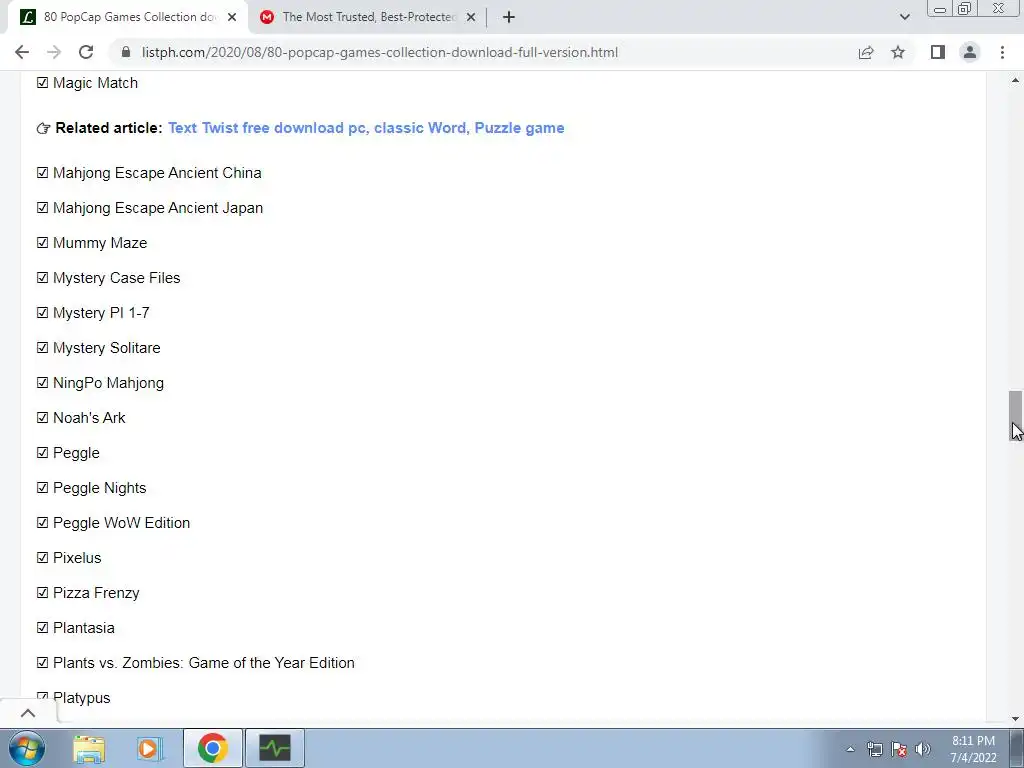The image size is (1024, 768).
Task: Open Chrome three-dot menu
Action: pos(1002,52)
